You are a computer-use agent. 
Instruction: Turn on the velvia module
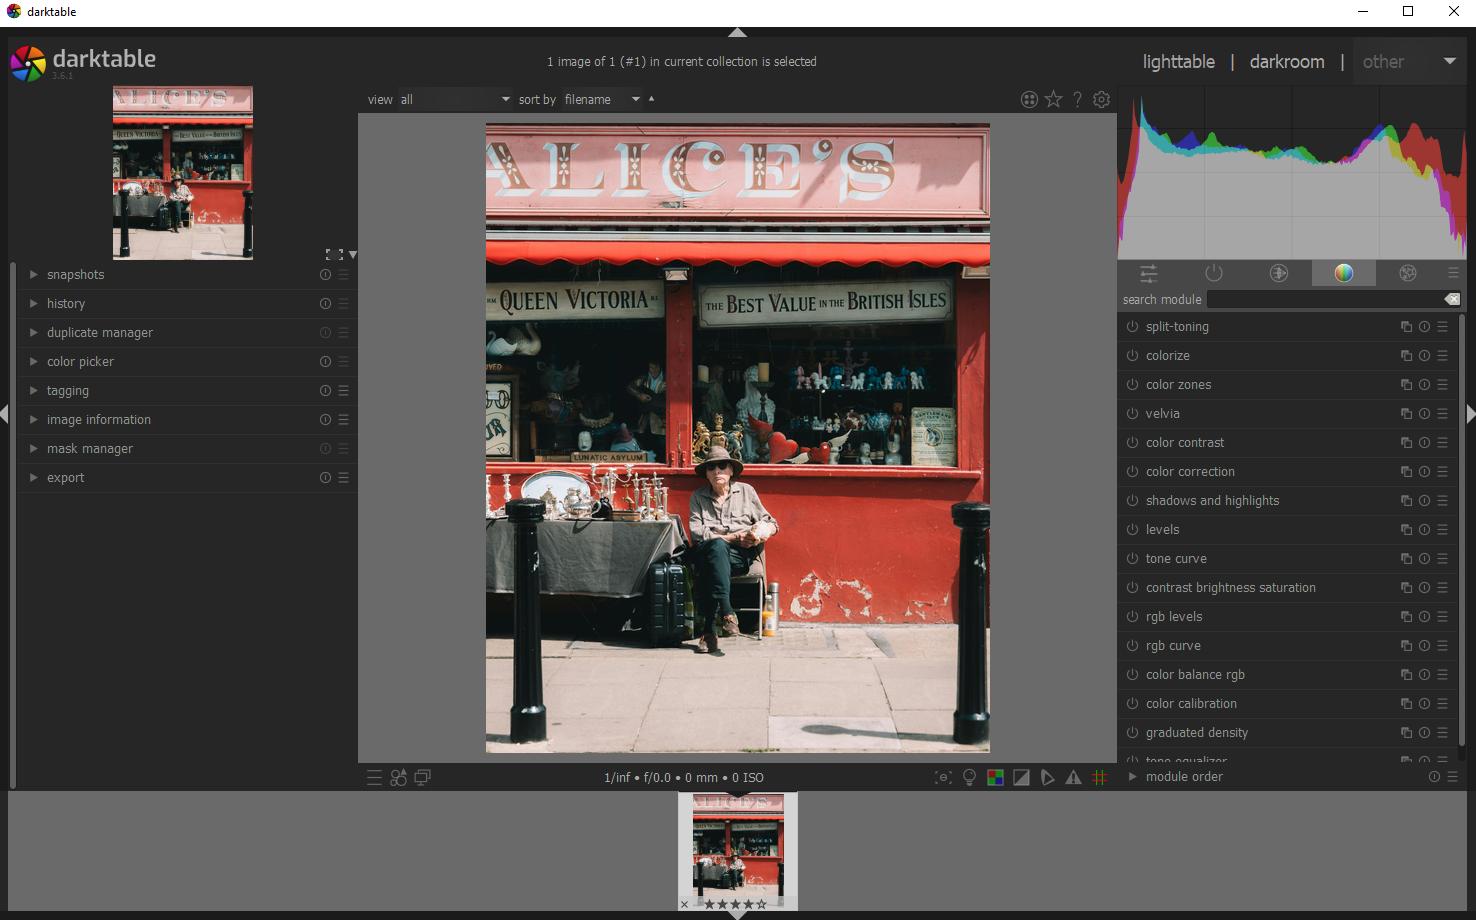point(1131,413)
